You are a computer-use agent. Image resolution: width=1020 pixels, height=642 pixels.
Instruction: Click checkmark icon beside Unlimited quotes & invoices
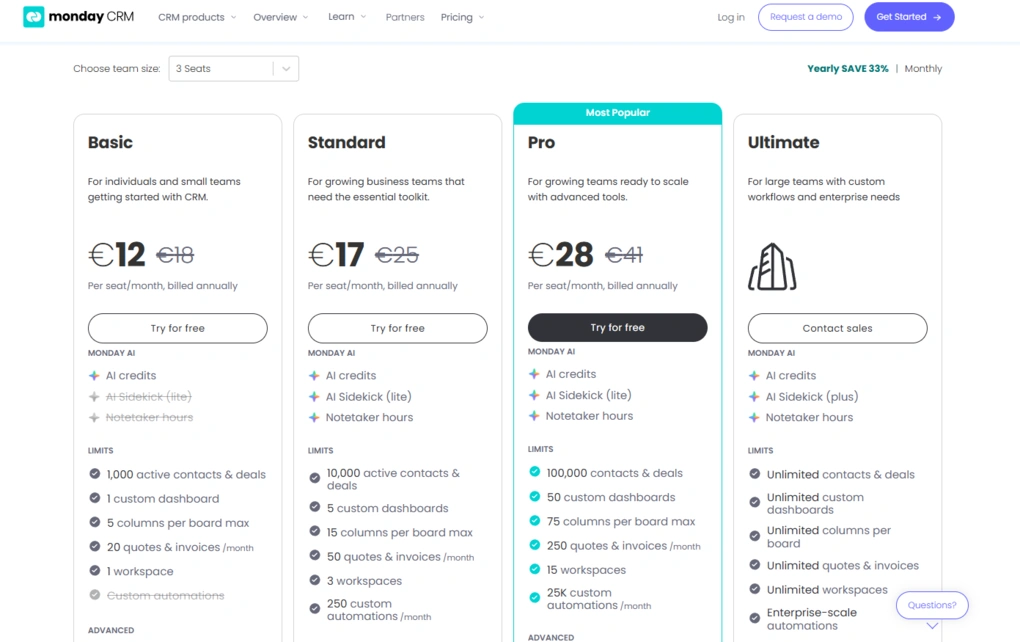755,565
